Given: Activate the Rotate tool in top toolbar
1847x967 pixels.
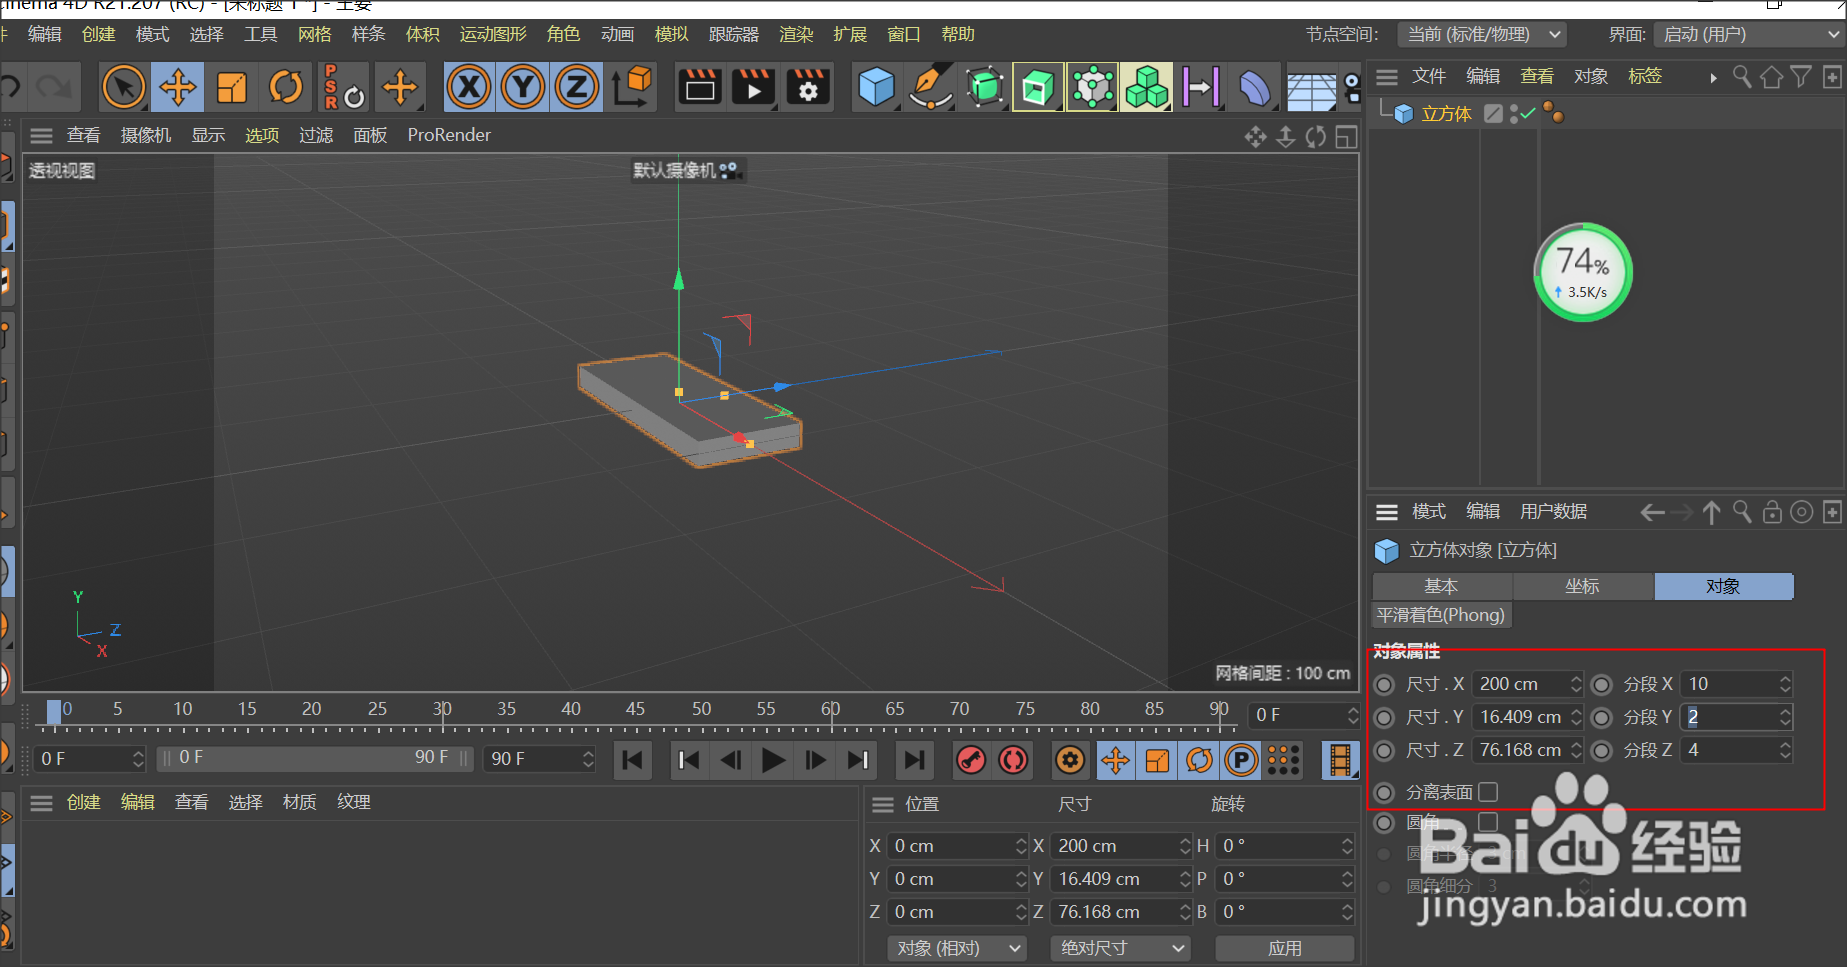Looking at the screenshot, I should [286, 87].
